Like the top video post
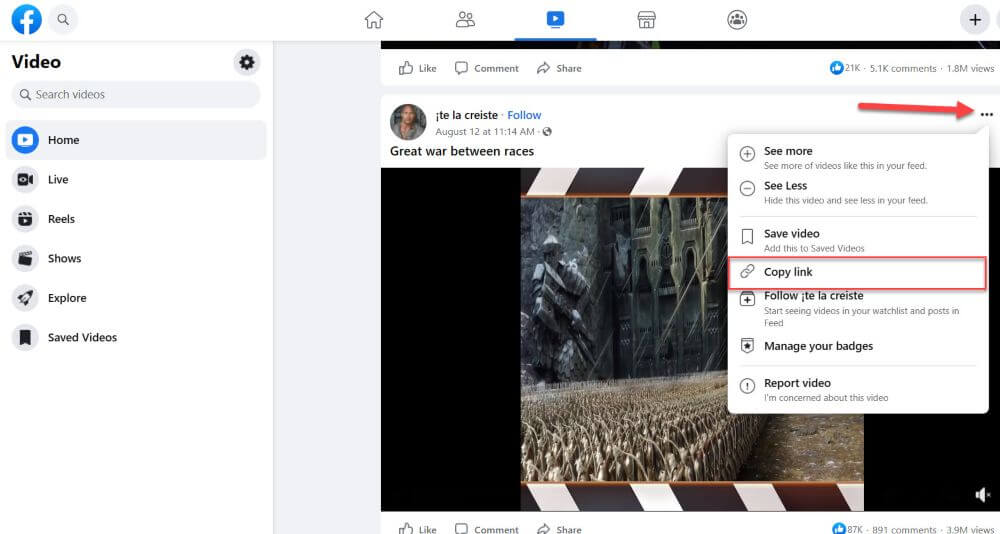1000x534 pixels. [418, 68]
